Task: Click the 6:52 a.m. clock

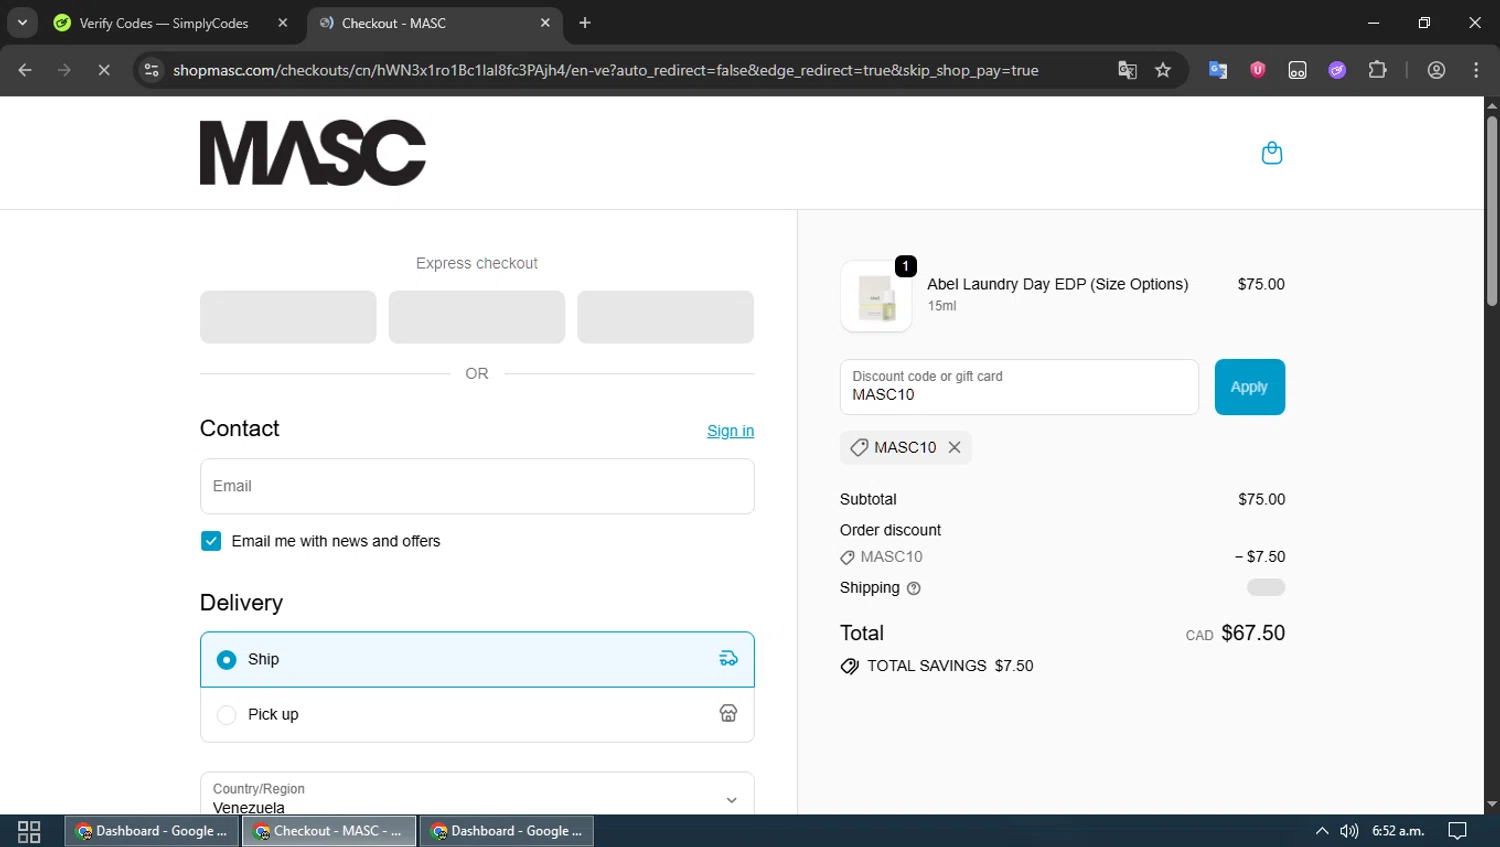Action: point(1398,831)
